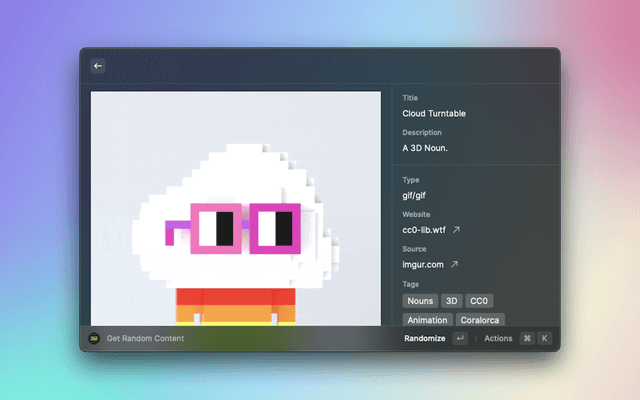Click the gif/gif type value
Screen dimensions: 640x400
414,196
